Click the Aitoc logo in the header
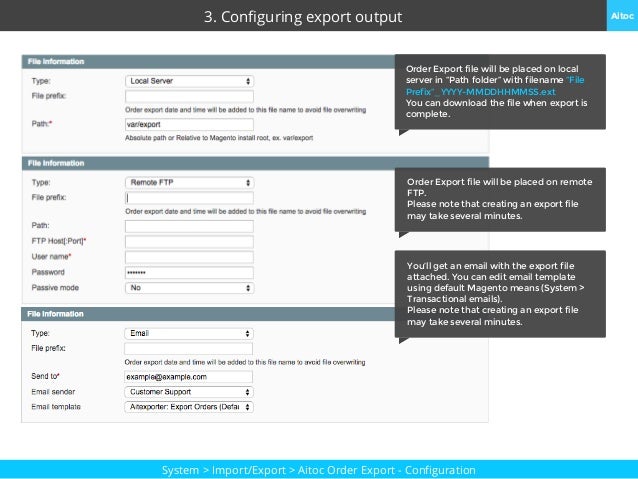Viewport: 638px width, 479px height. (x=622, y=15)
